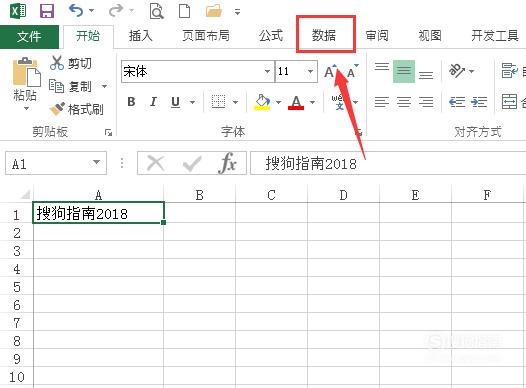Screen dimensions: 526x388
Task: Click in the formula bar text
Action: click(311, 164)
